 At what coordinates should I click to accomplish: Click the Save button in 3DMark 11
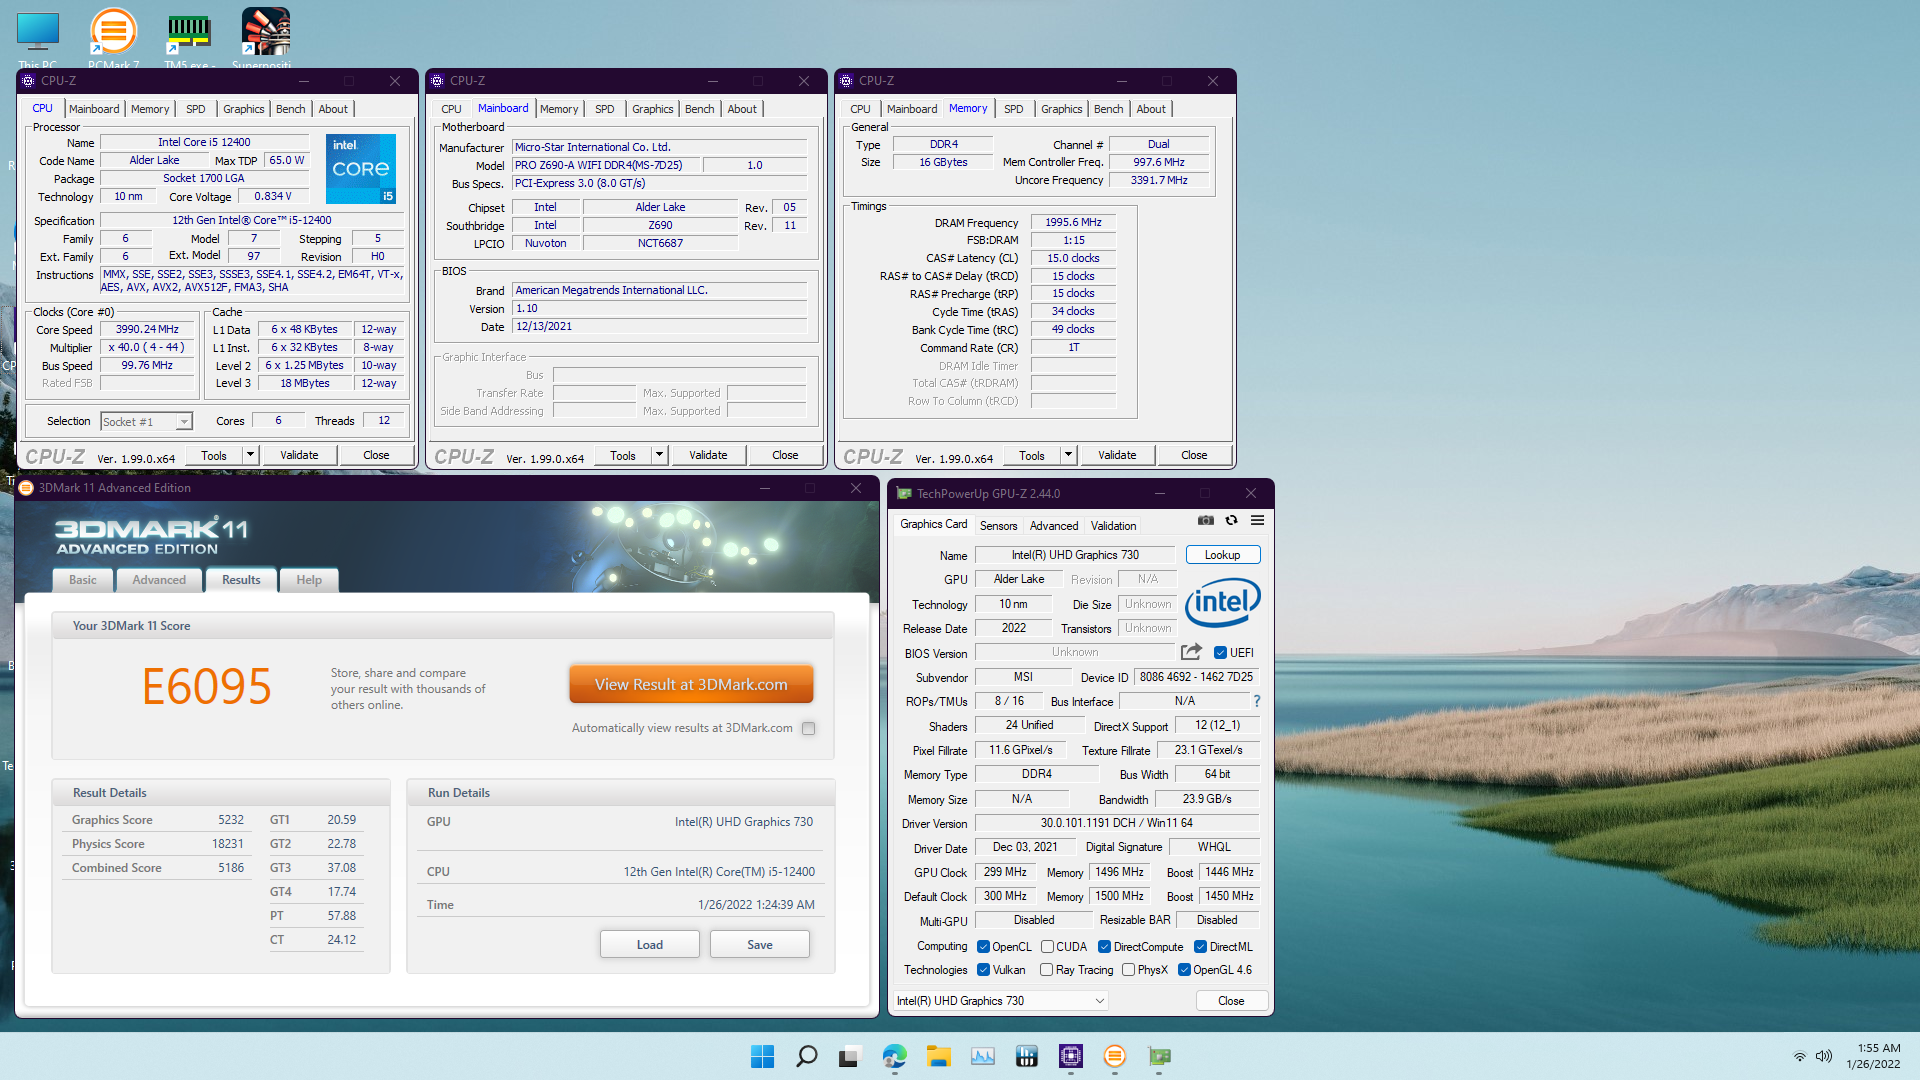click(x=759, y=944)
